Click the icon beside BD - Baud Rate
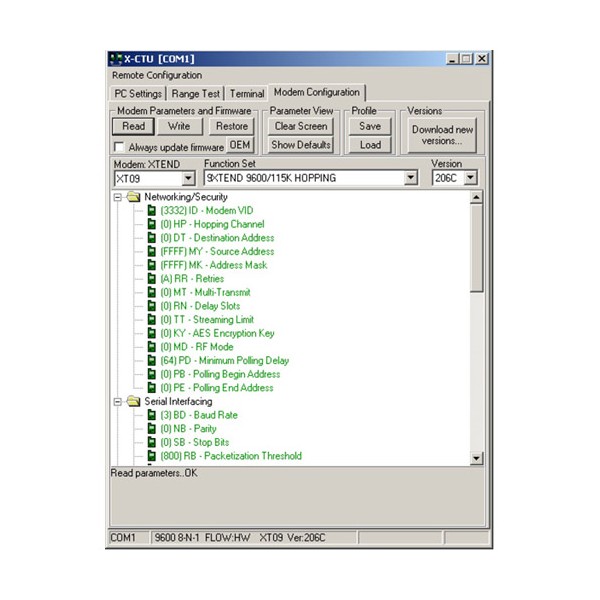The height and width of the screenshot is (600, 600). tap(152, 415)
